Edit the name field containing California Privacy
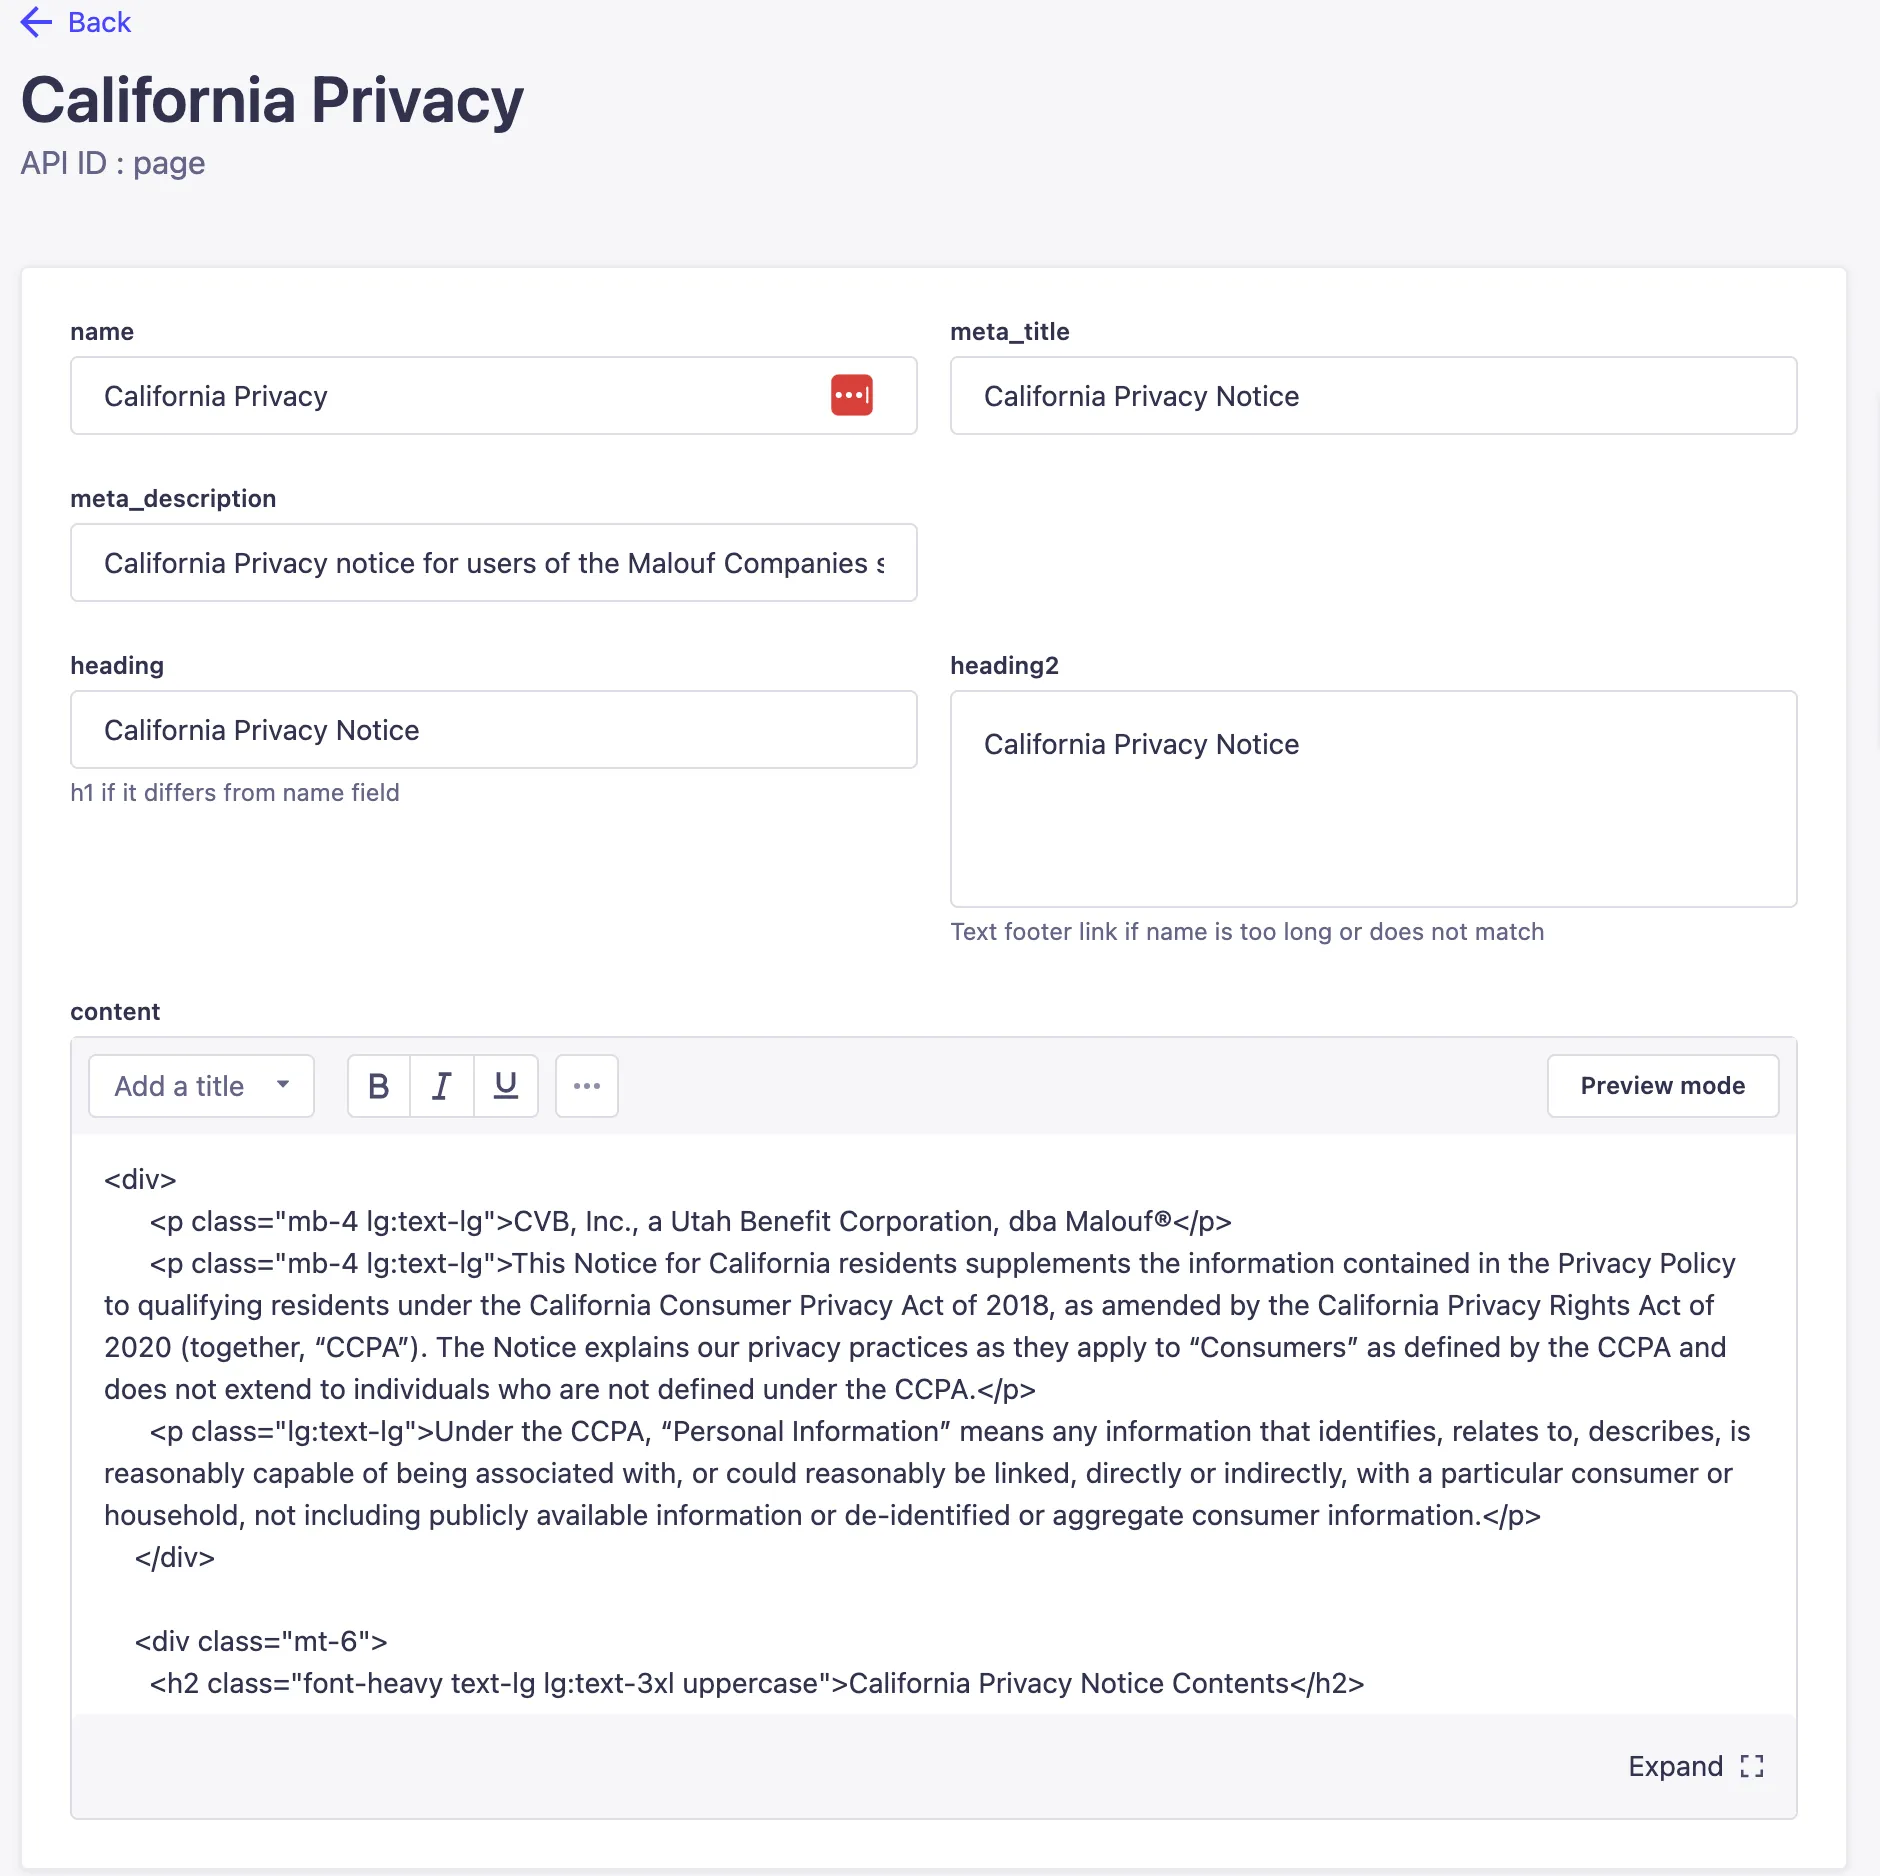This screenshot has width=1880, height=1876. tap(450, 395)
